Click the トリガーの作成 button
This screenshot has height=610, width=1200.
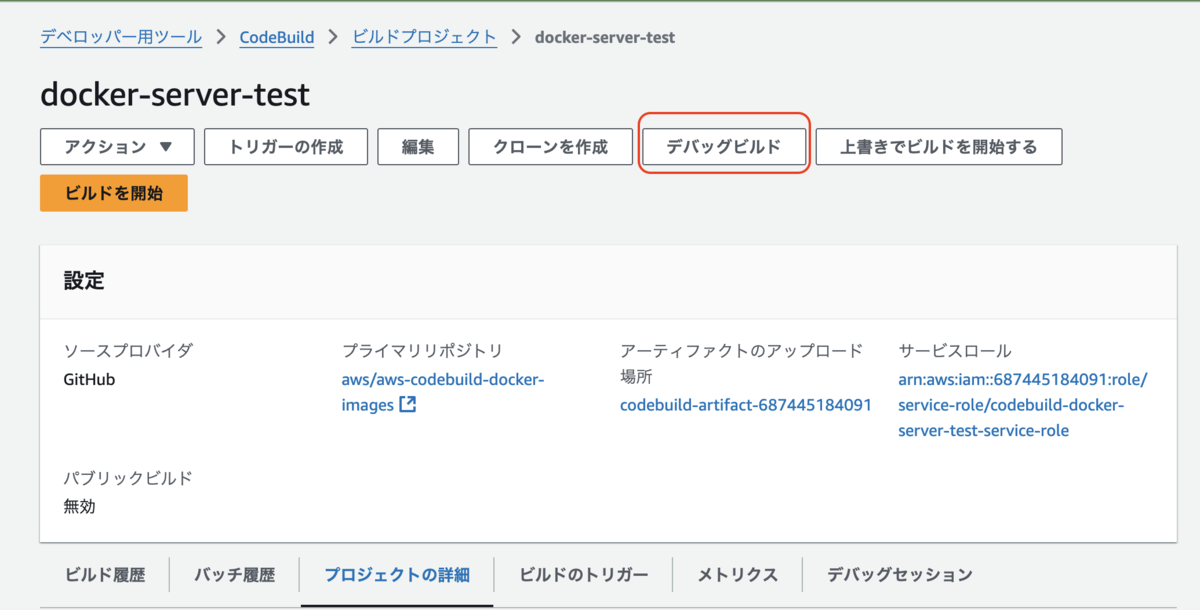(286, 147)
